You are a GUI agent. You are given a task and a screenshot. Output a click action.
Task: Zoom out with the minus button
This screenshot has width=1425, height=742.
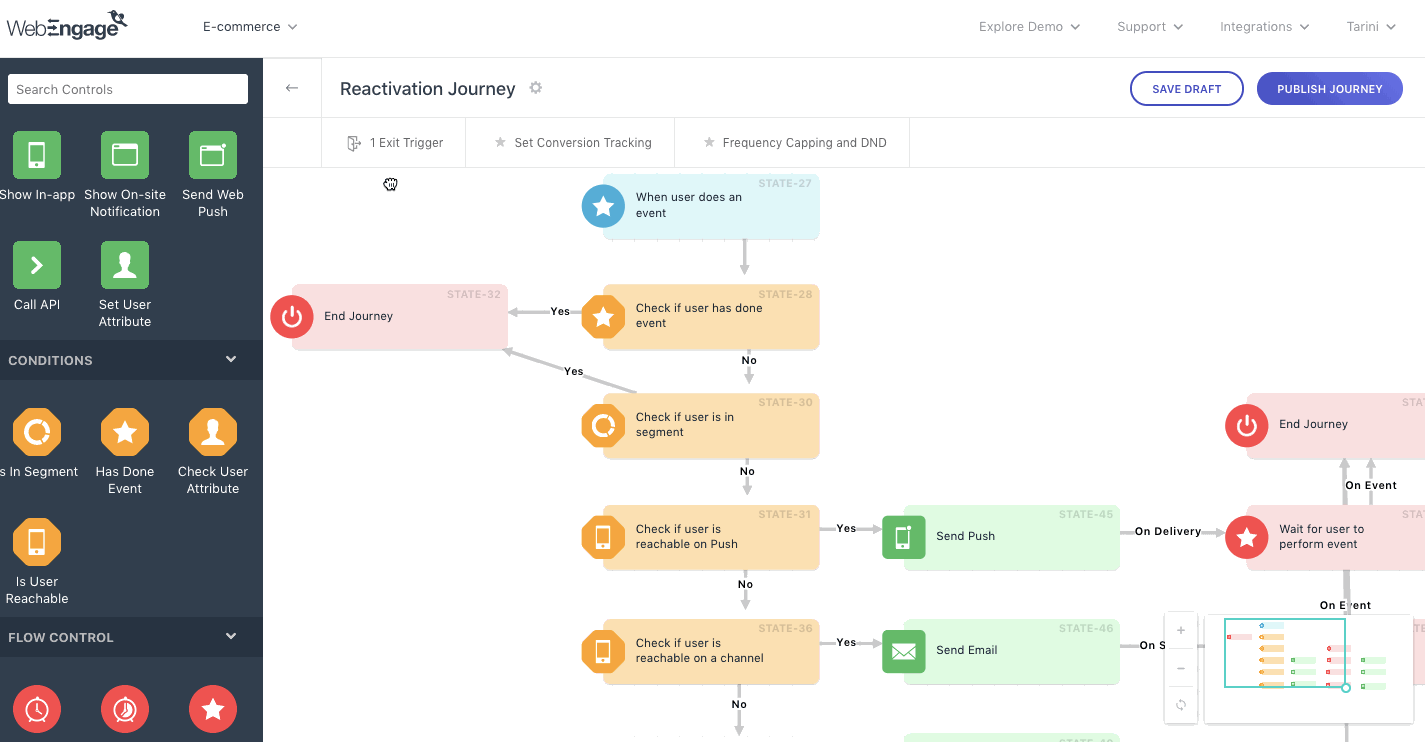[1181, 668]
